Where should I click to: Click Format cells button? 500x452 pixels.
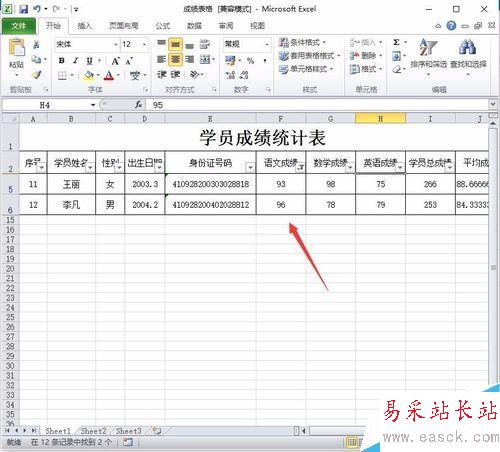pos(366,69)
